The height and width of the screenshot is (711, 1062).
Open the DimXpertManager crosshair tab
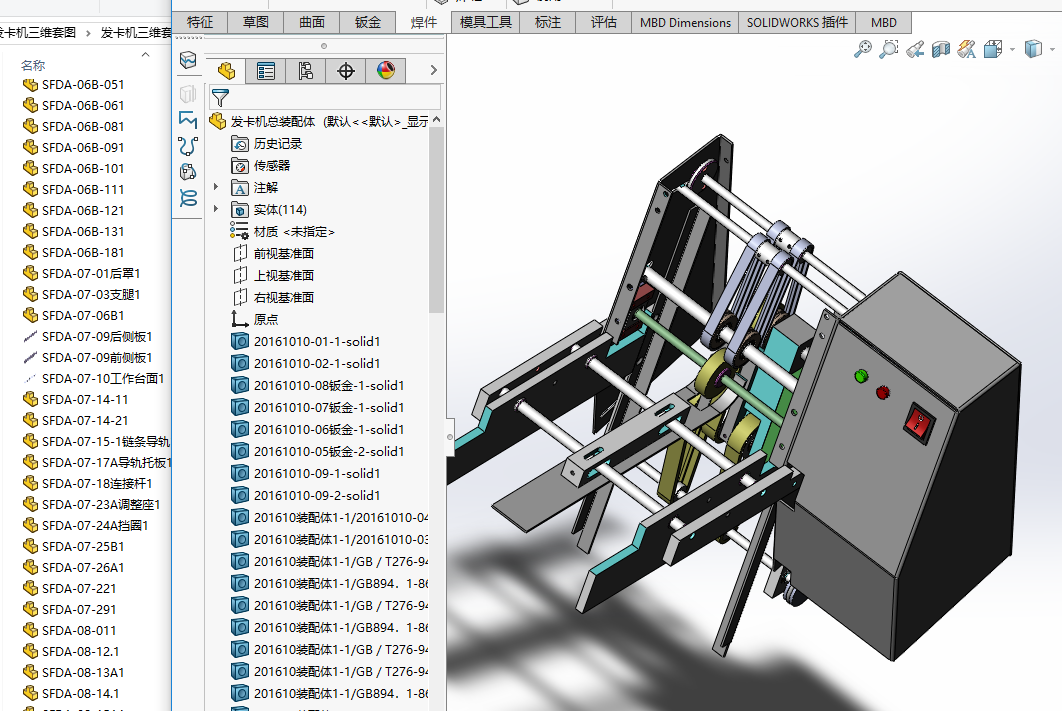click(x=346, y=70)
